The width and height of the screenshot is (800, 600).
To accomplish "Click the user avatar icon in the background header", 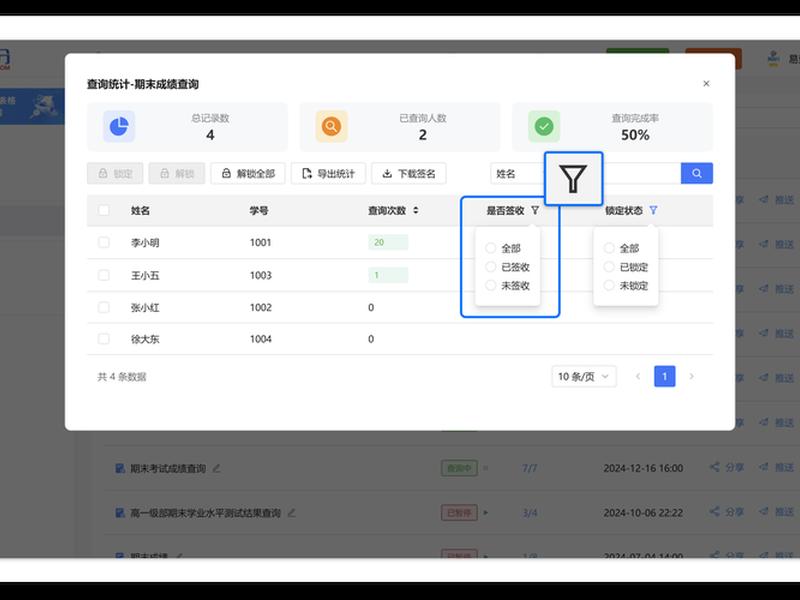I will coord(773,59).
